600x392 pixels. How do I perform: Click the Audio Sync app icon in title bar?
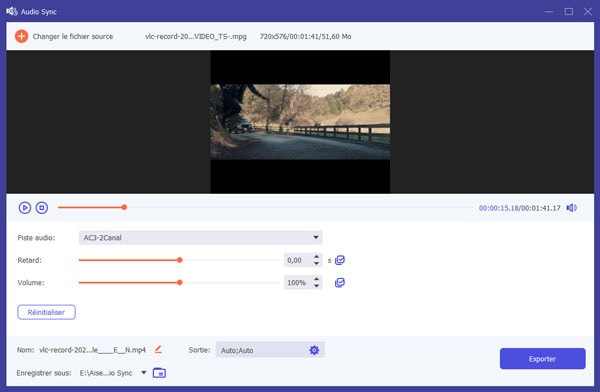click(12, 11)
